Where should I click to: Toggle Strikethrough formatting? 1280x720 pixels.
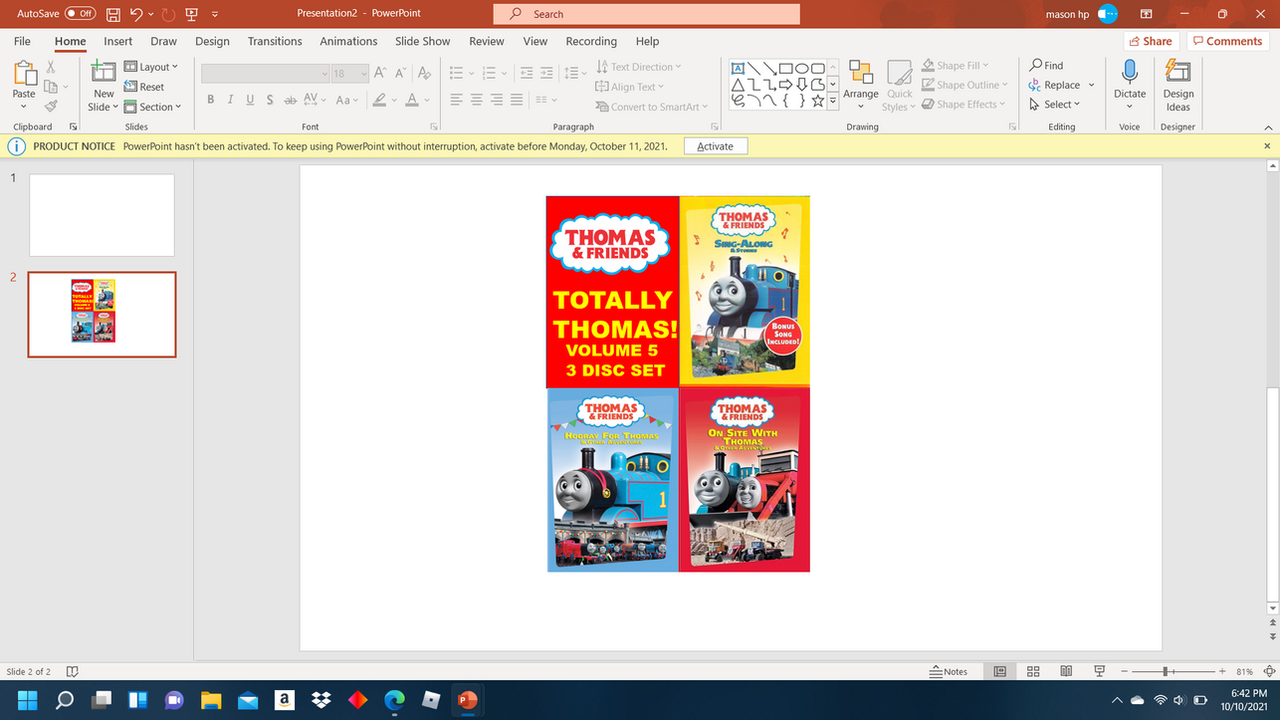point(290,99)
